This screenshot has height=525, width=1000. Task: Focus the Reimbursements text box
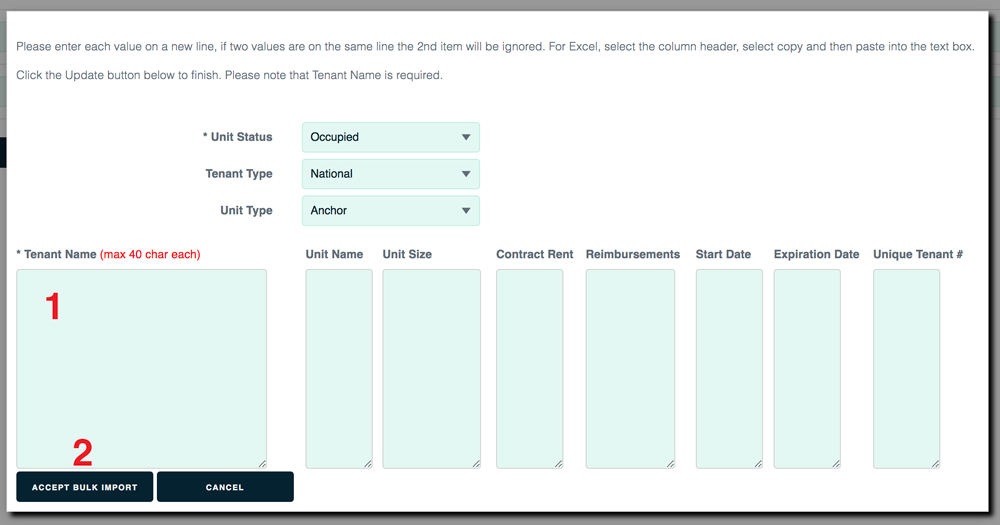pyautogui.click(x=630, y=369)
